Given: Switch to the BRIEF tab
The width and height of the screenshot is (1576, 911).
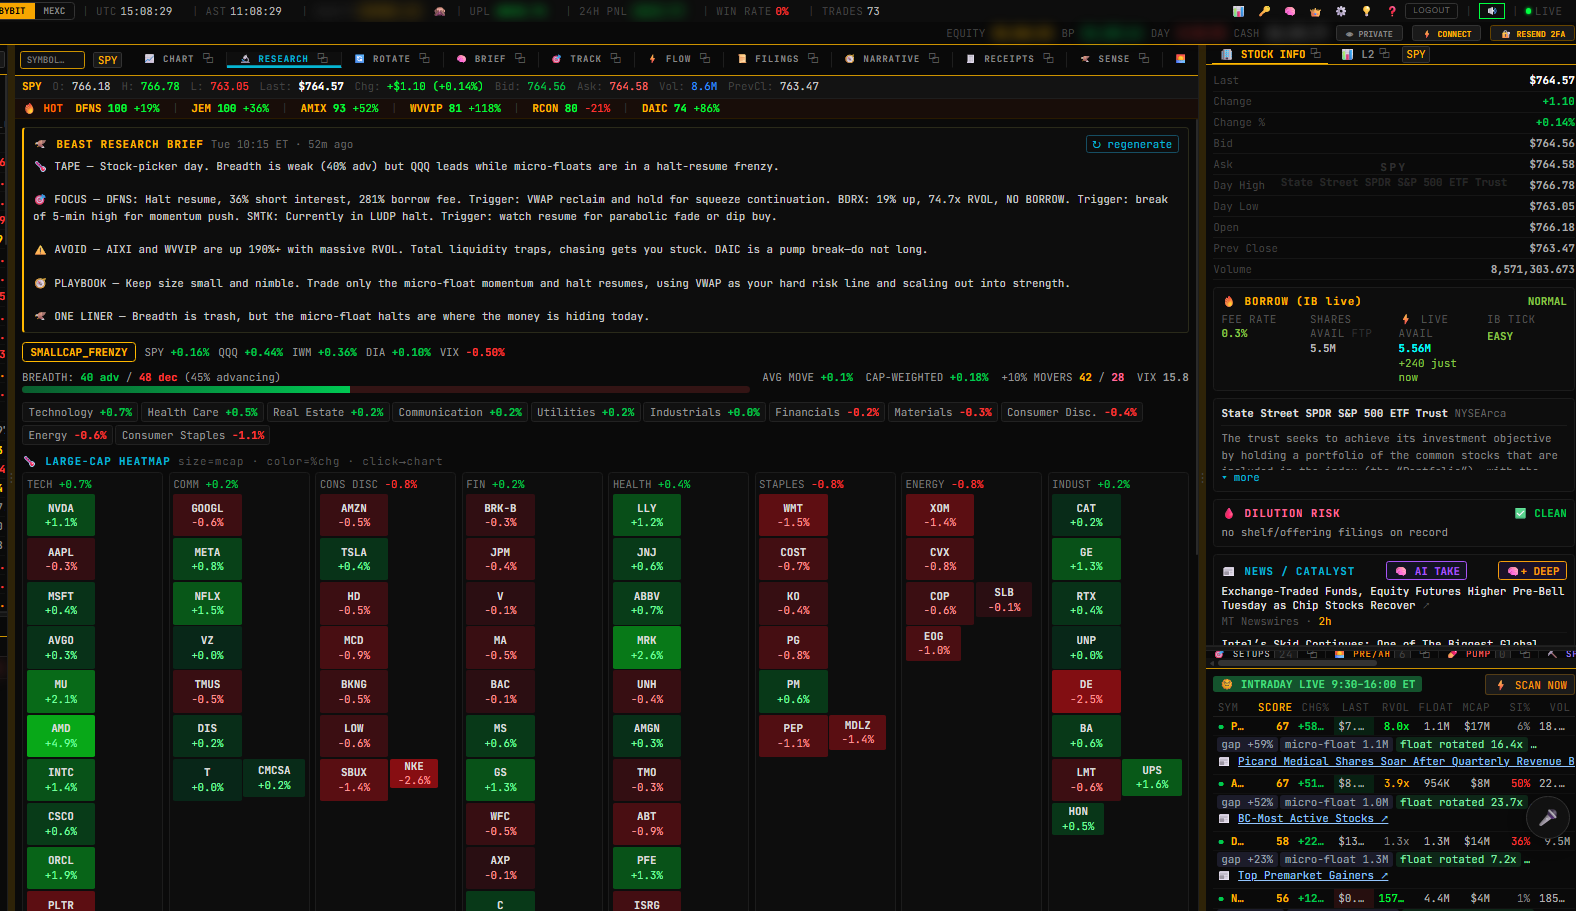Looking at the screenshot, I should coord(481,59).
